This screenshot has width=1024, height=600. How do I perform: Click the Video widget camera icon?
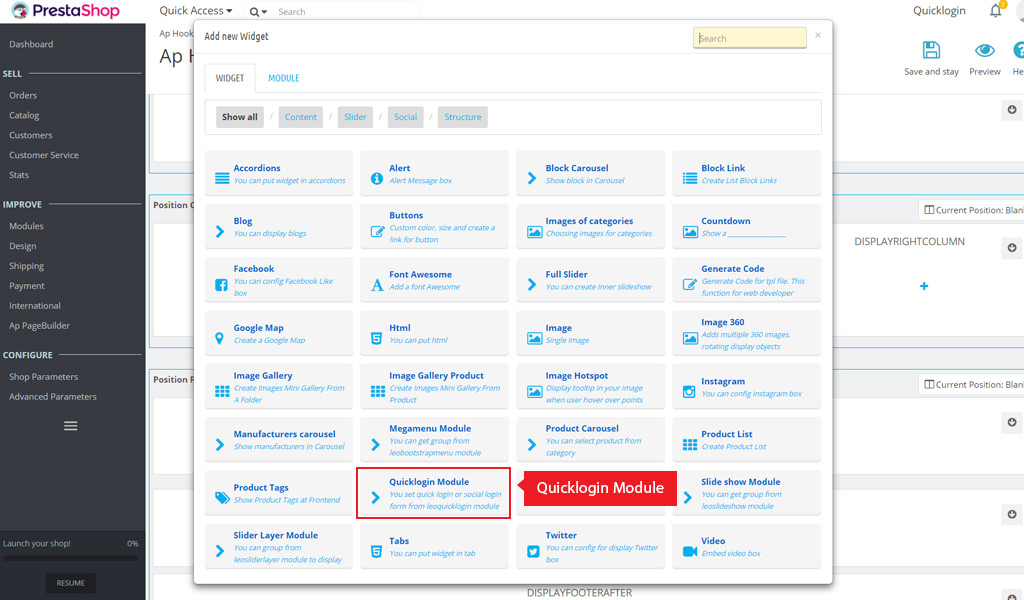coord(689,552)
